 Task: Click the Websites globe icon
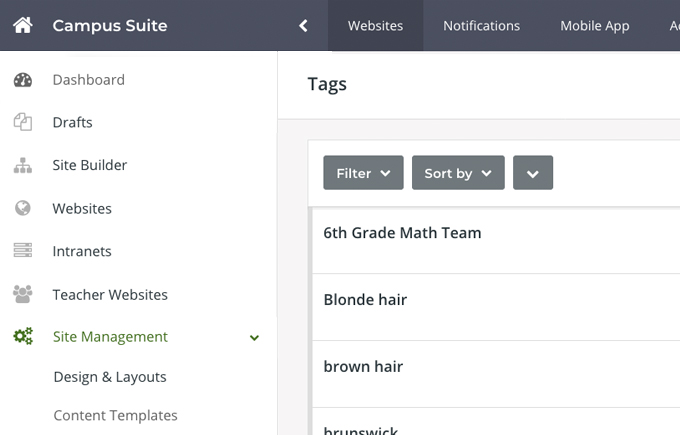click(x=23, y=209)
